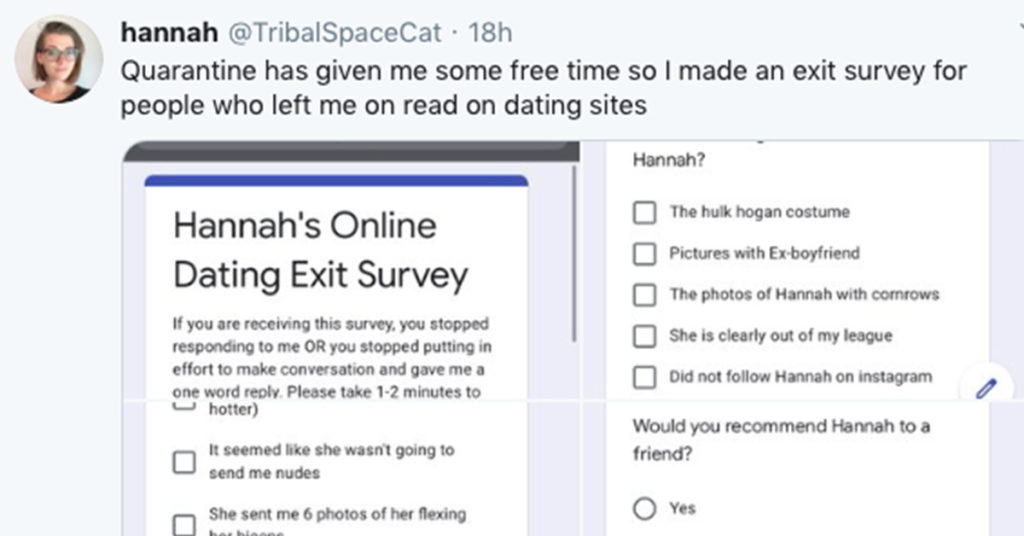Screen dimensions: 1024x536
Task: Click the blue pencil edit icon
Action: (x=986, y=388)
